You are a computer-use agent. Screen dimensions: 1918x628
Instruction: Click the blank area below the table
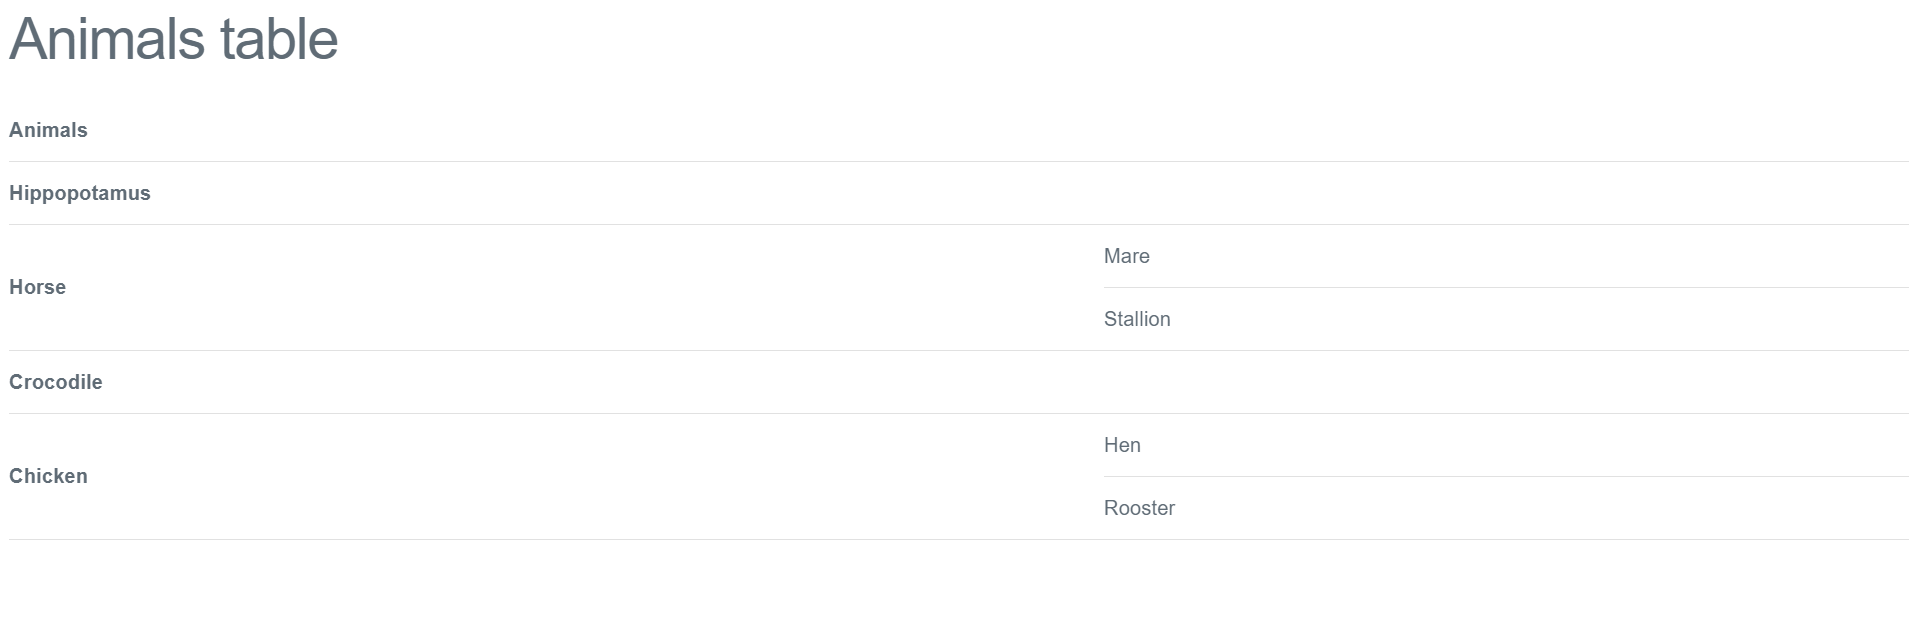[959, 585]
